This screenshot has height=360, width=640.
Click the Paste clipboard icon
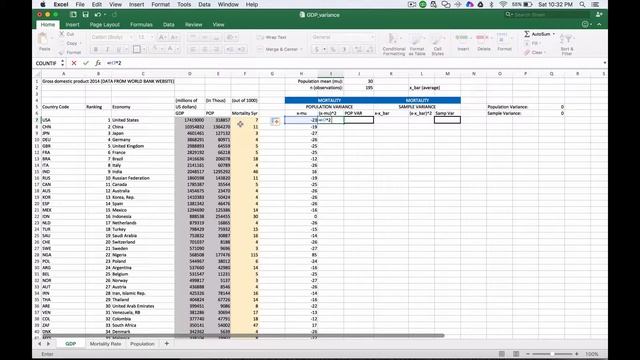pyautogui.click(x=42, y=39)
